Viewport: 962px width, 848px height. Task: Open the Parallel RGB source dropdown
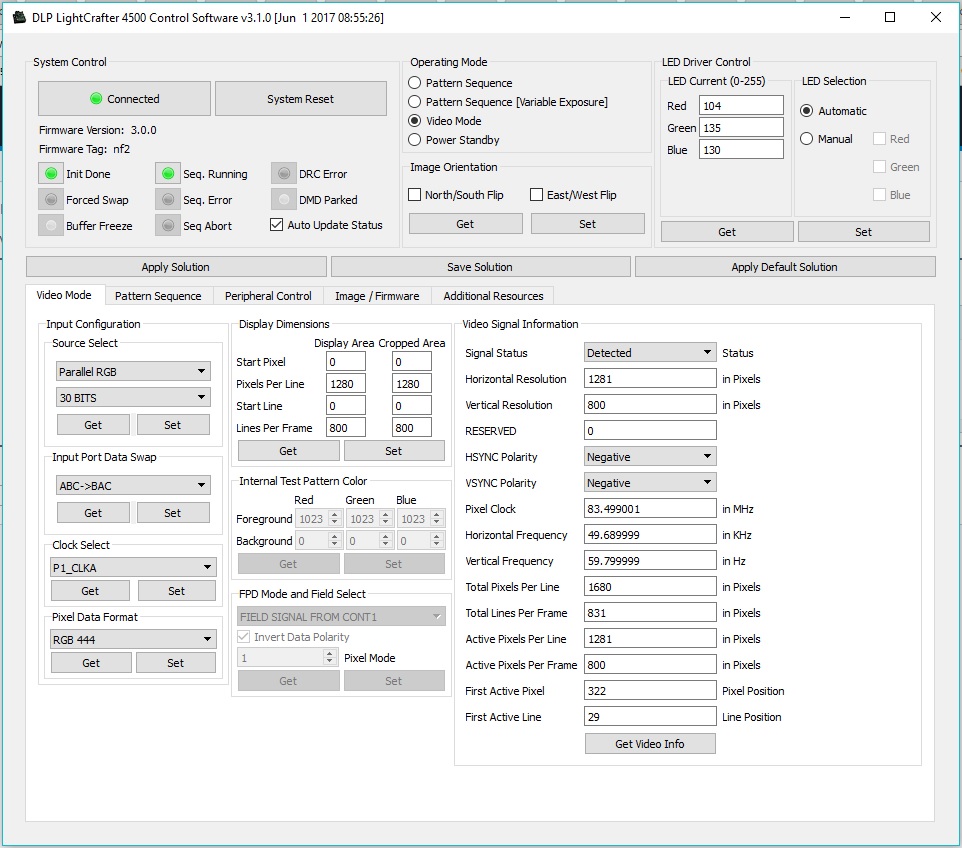pos(133,371)
